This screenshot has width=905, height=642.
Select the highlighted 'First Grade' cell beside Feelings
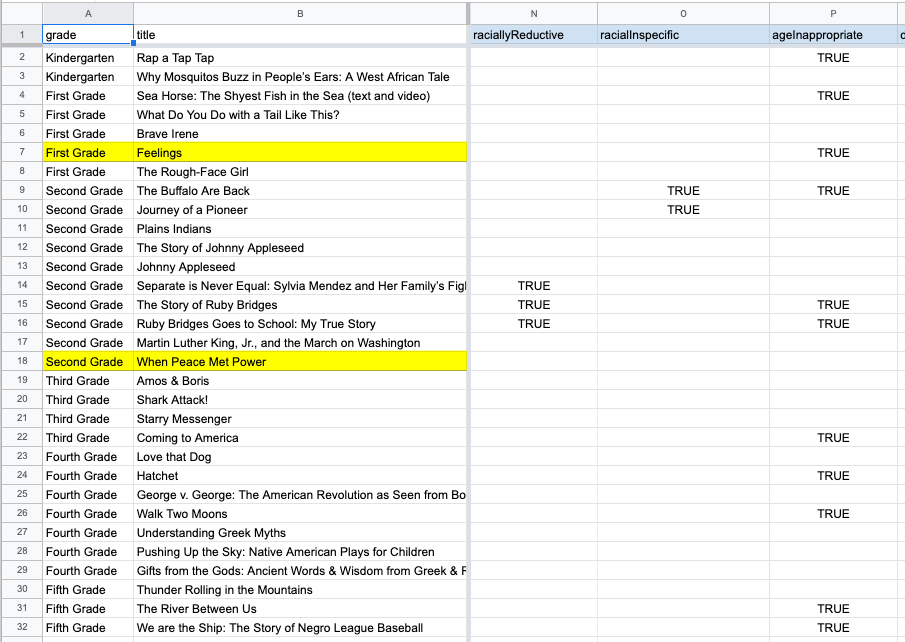point(88,152)
